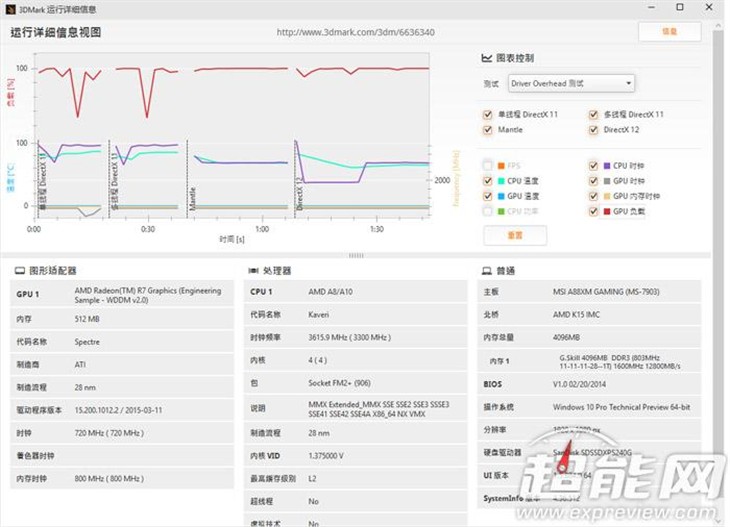Viewport: 730px width, 527px height.
Task: Toggle the CPU 时钟 series checkbox
Action: point(594,166)
